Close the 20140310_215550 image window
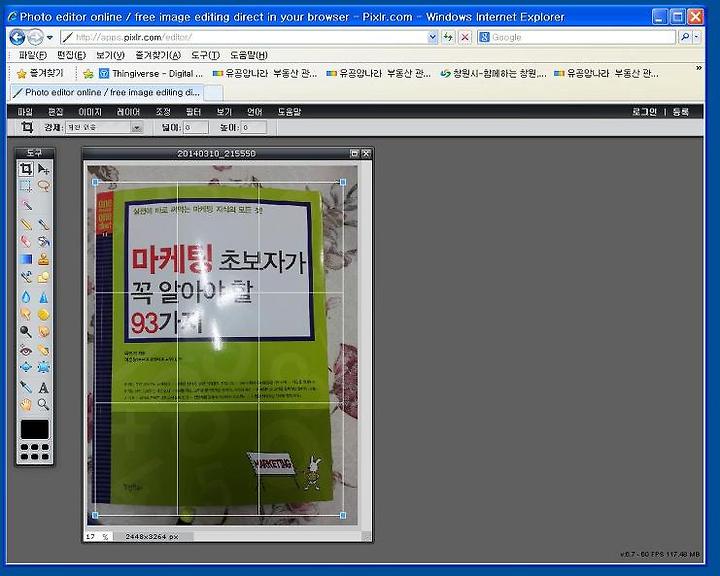 point(366,153)
